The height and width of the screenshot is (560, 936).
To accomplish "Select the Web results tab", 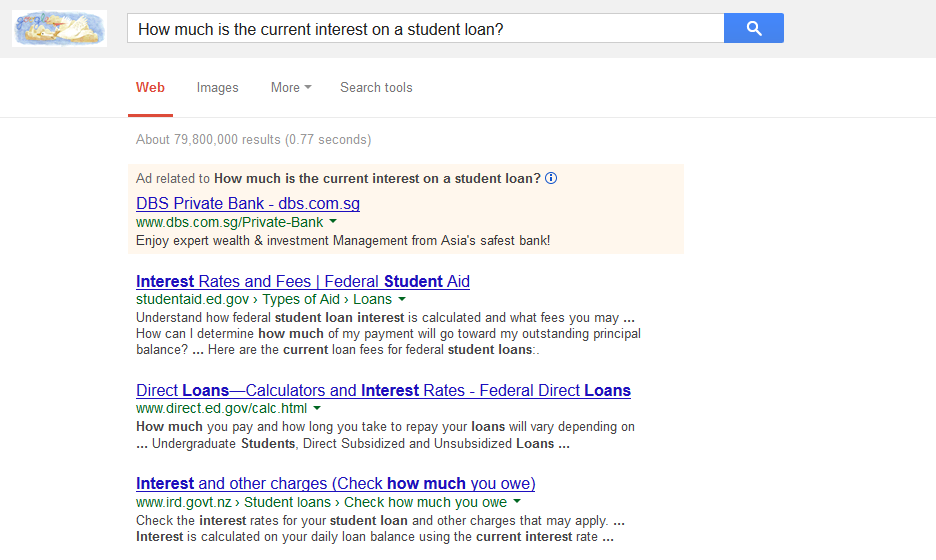I will coord(150,88).
